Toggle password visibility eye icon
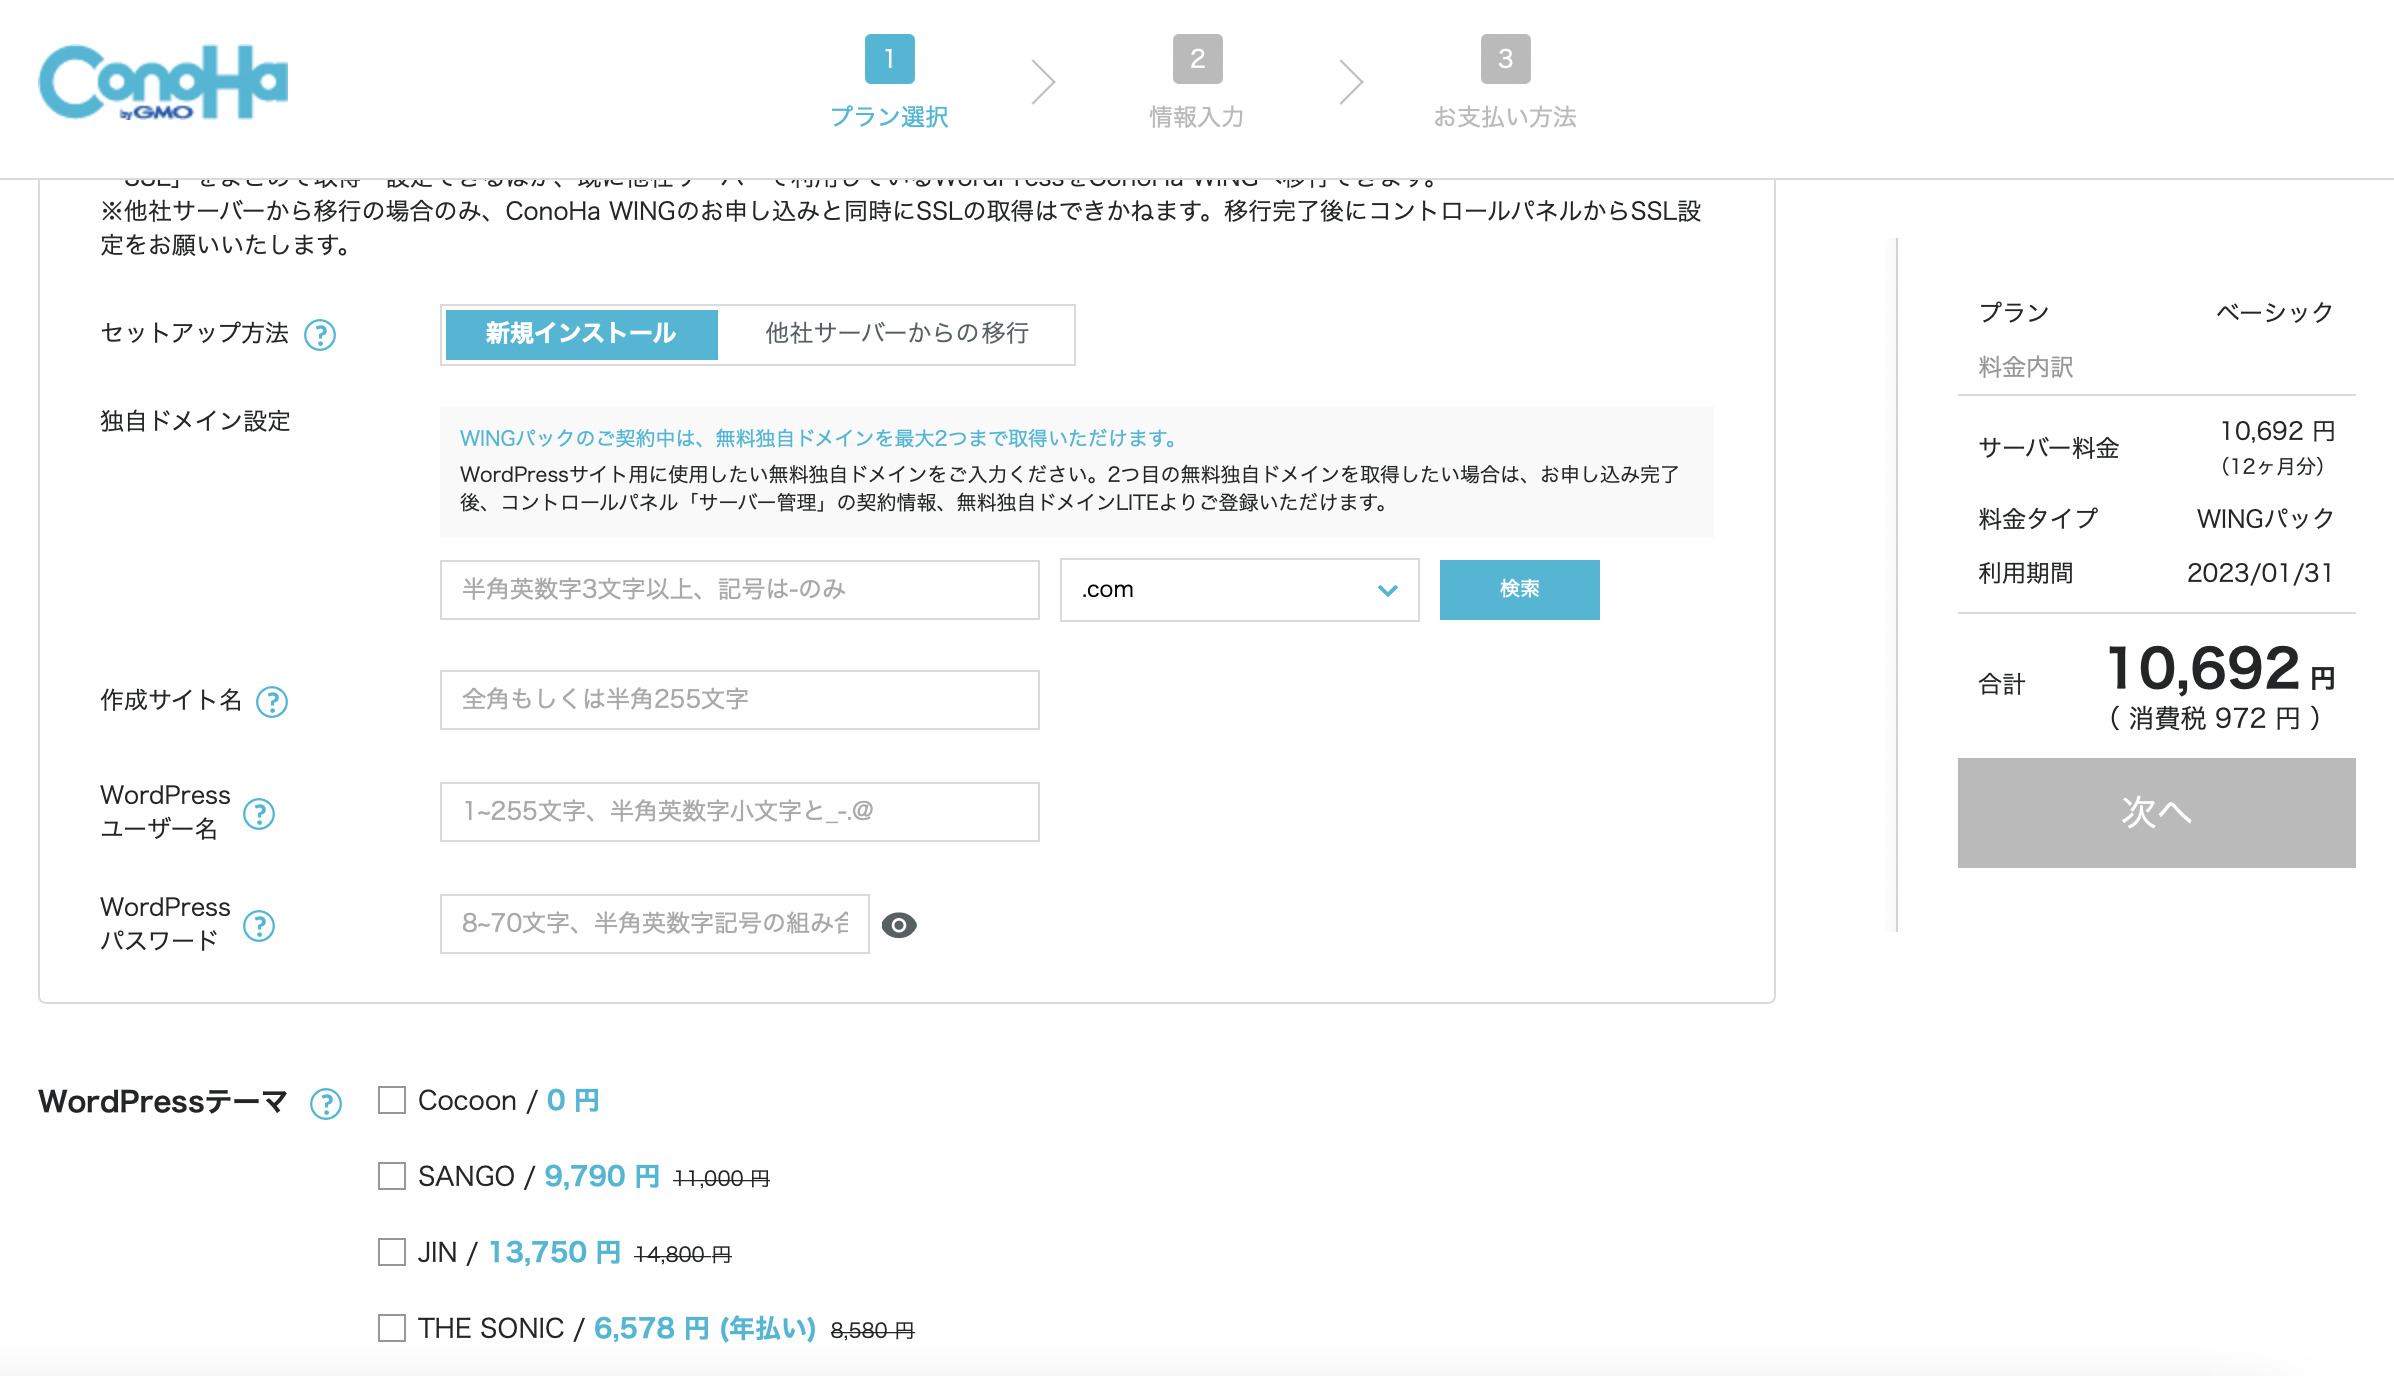The height and width of the screenshot is (1376, 2394). point(899,925)
